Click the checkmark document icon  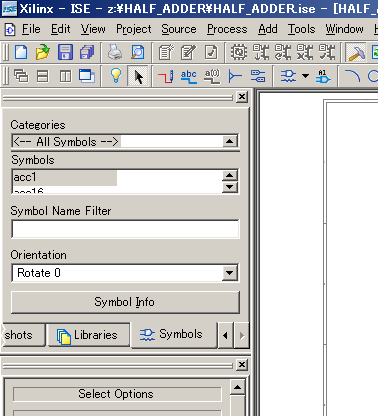point(211,52)
